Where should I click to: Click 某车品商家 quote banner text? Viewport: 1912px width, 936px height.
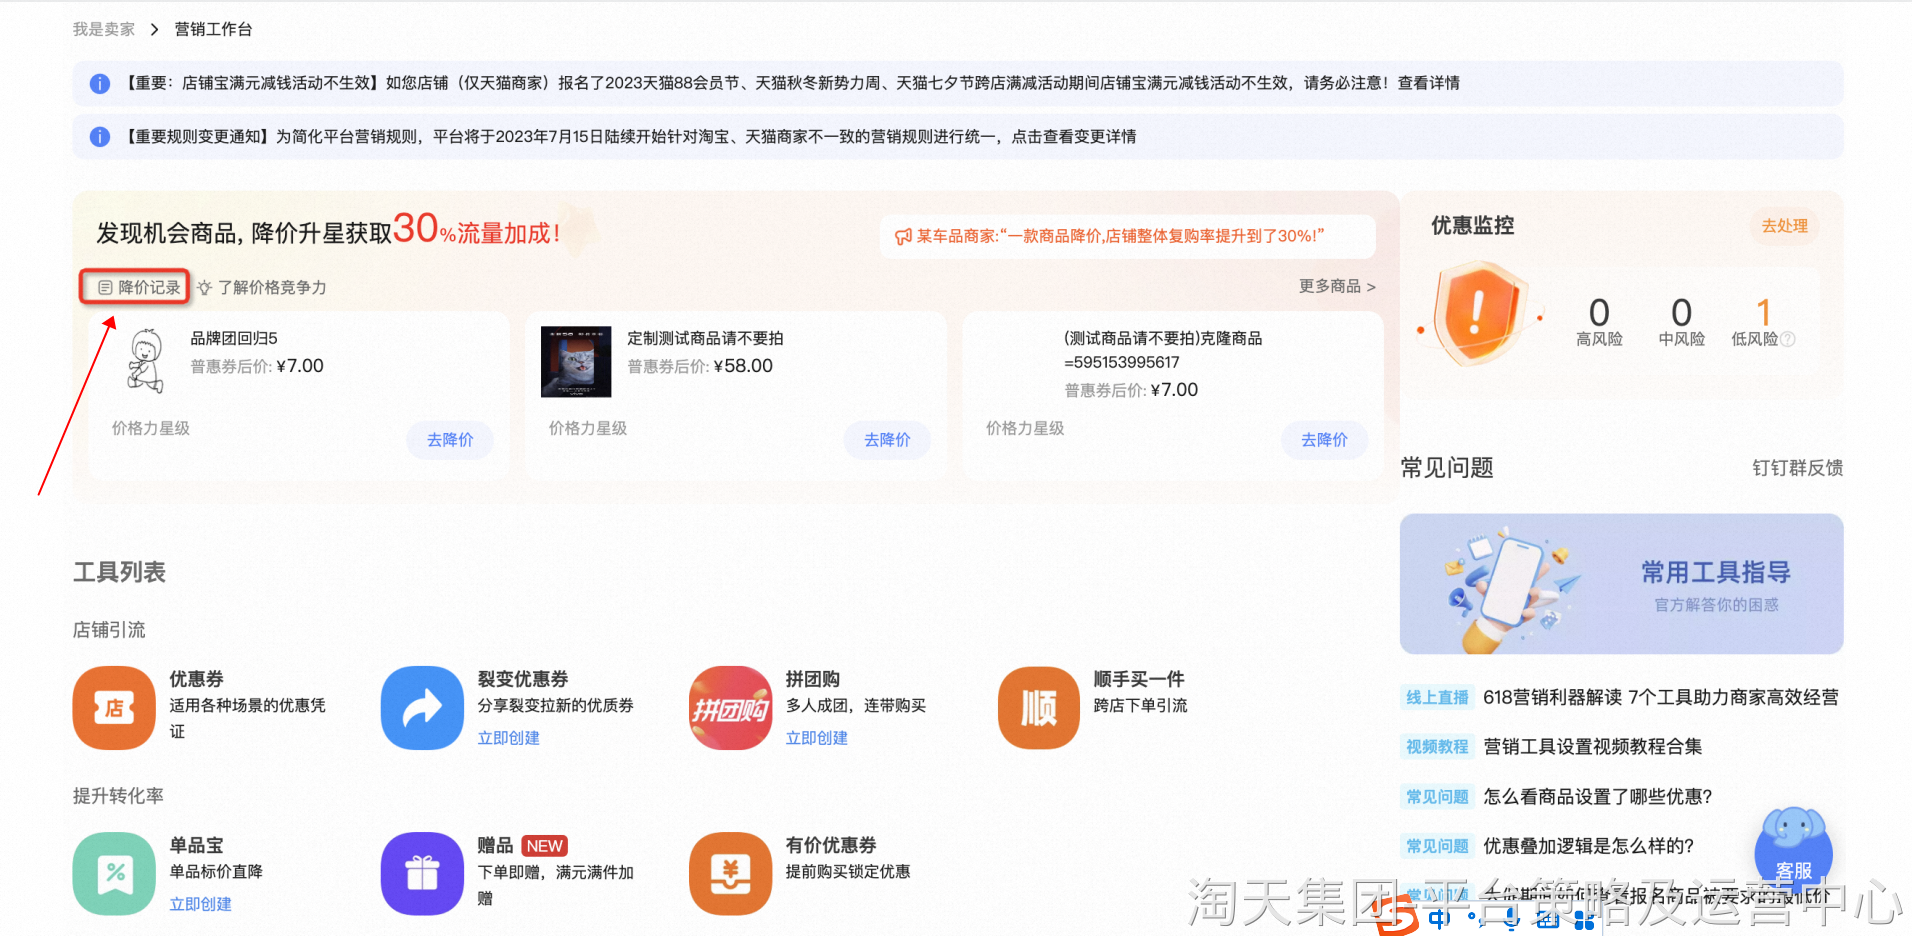(x=1120, y=236)
